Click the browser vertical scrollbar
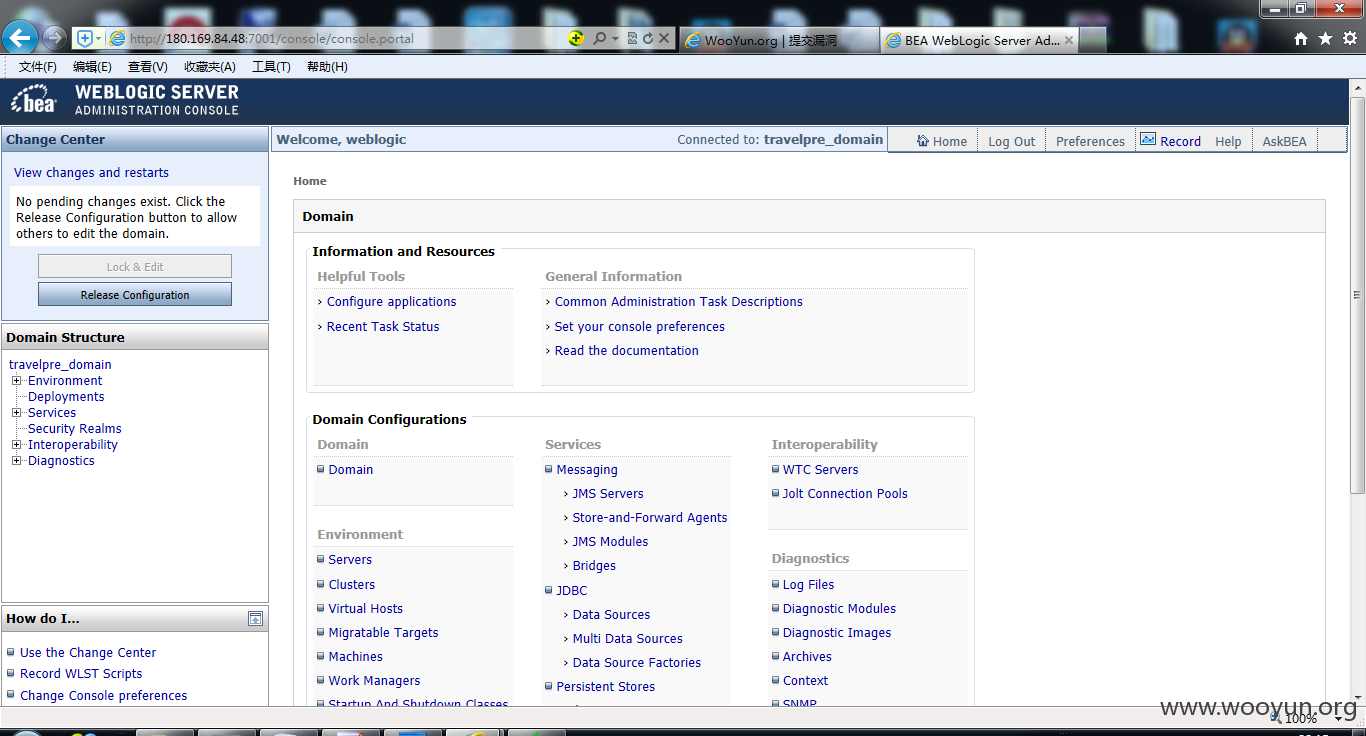 click(x=1357, y=295)
